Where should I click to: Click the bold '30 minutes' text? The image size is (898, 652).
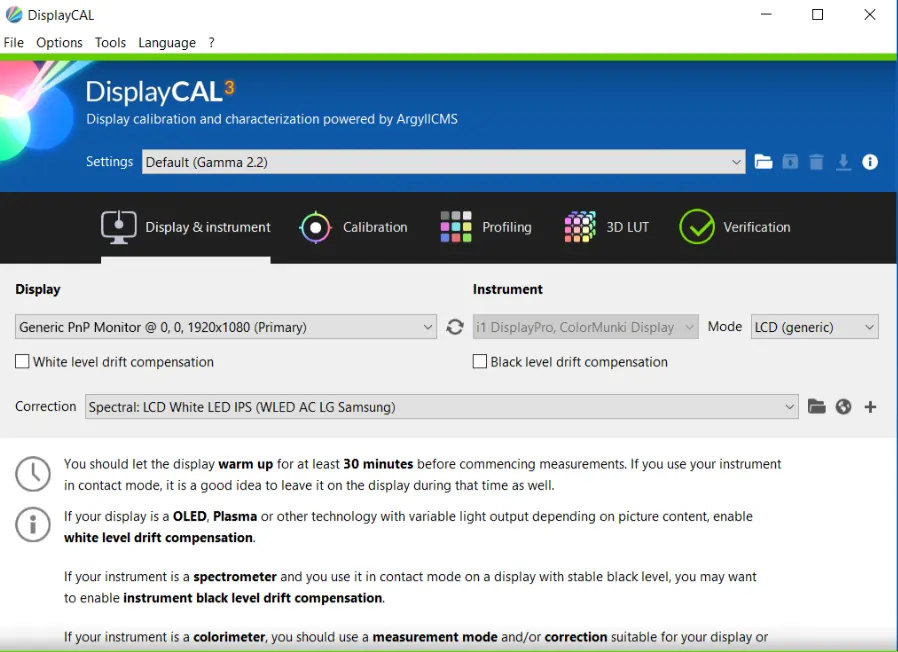click(x=378, y=464)
